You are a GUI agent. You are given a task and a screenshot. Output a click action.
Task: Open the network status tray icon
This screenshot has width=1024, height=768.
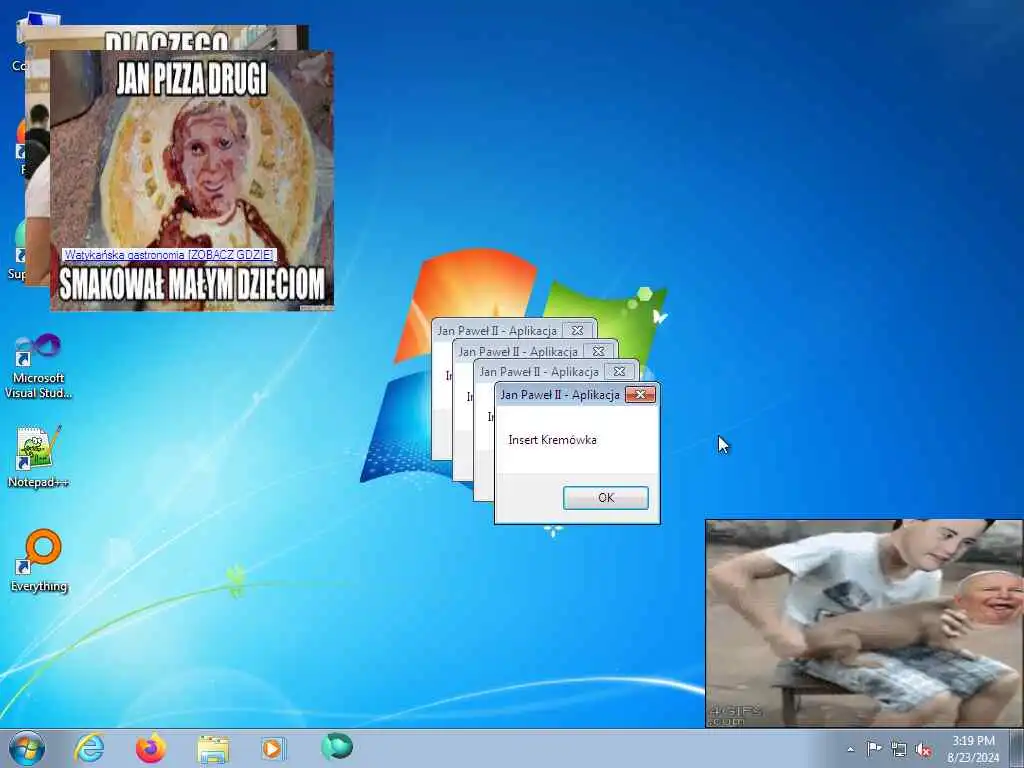899,749
